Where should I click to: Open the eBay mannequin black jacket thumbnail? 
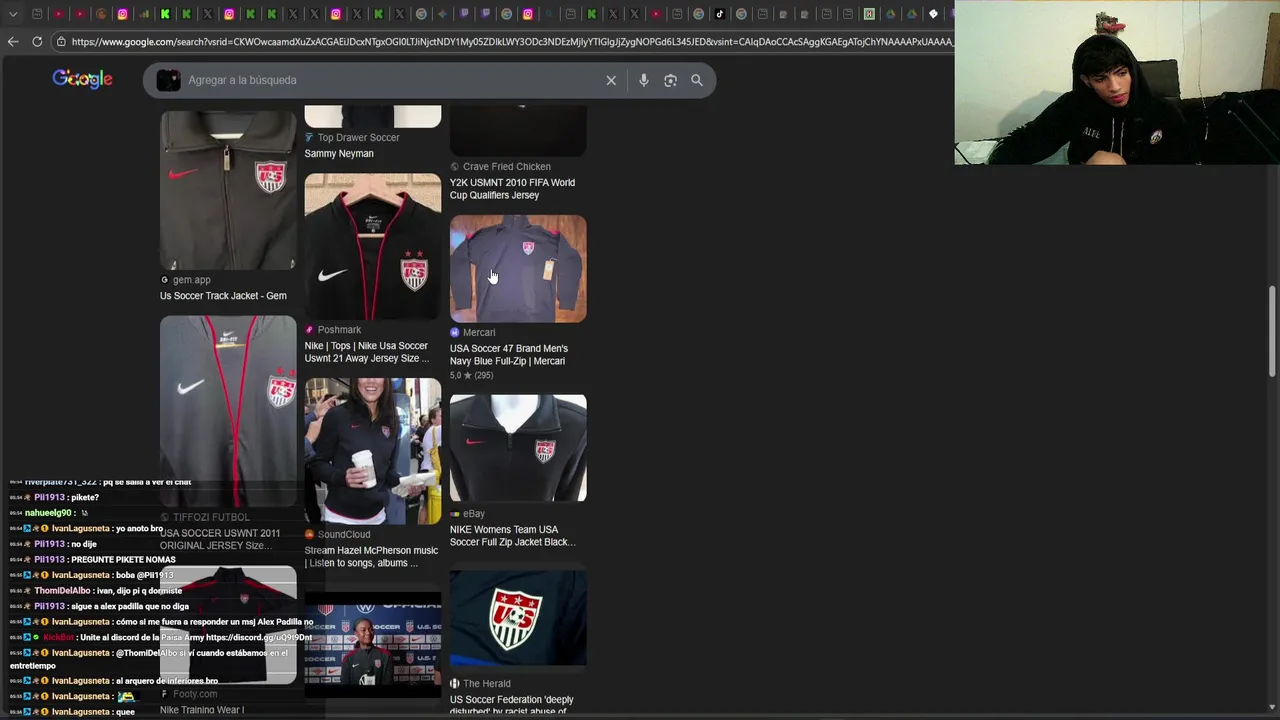(x=518, y=448)
